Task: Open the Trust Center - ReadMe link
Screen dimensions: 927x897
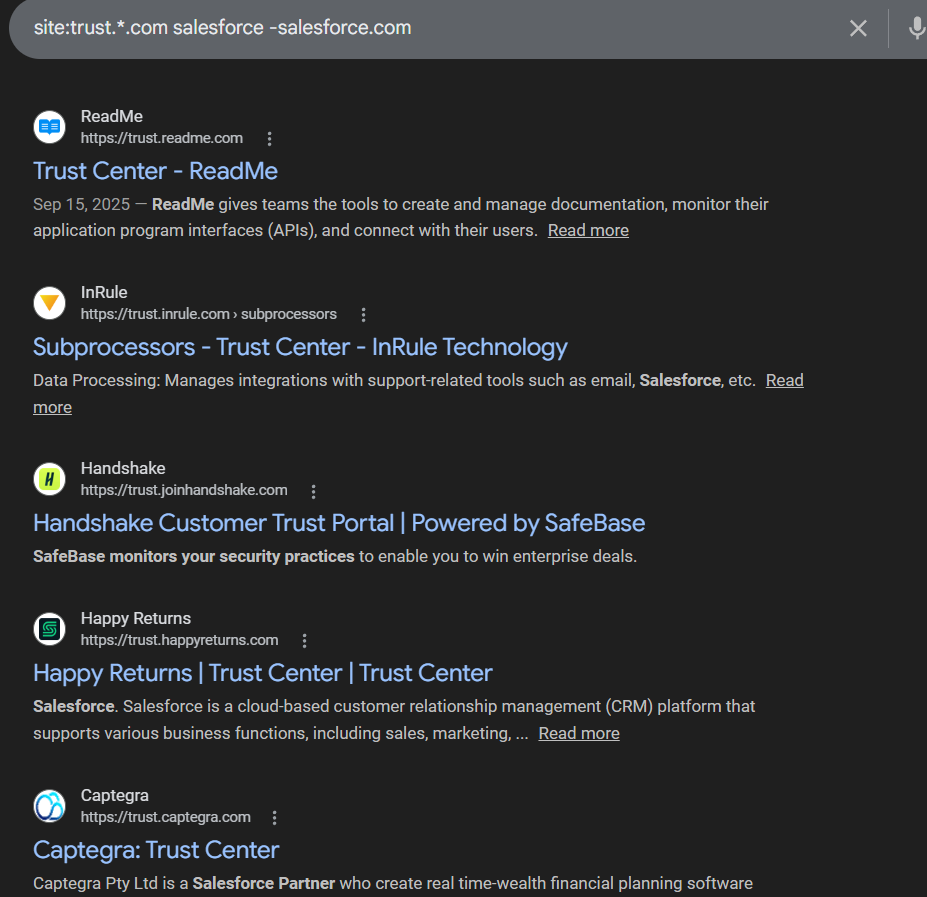Action: [155, 171]
